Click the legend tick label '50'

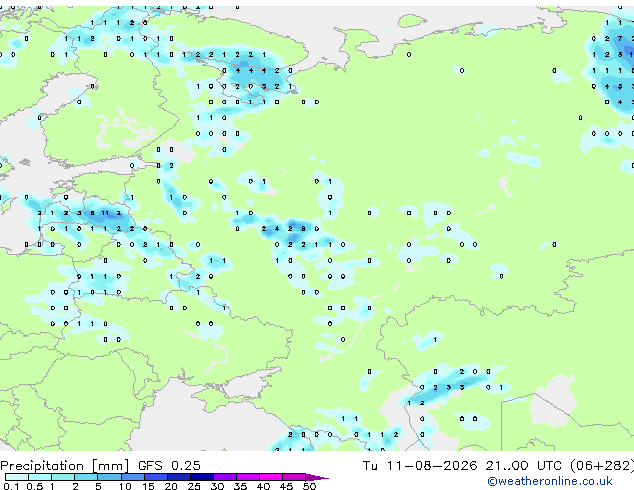(310, 486)
